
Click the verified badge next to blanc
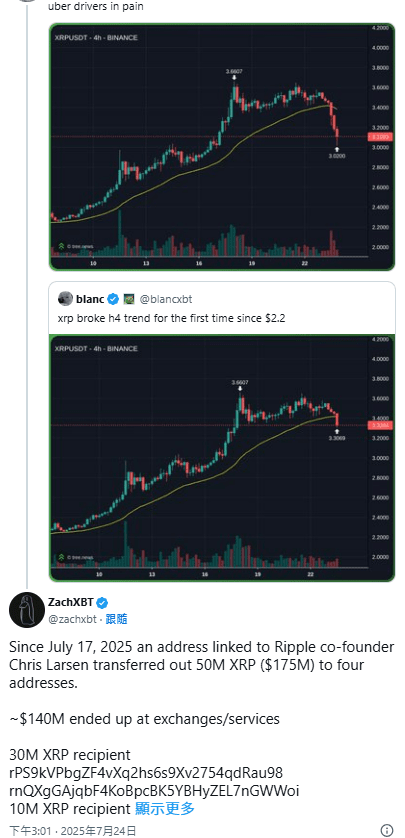point(113,299)
